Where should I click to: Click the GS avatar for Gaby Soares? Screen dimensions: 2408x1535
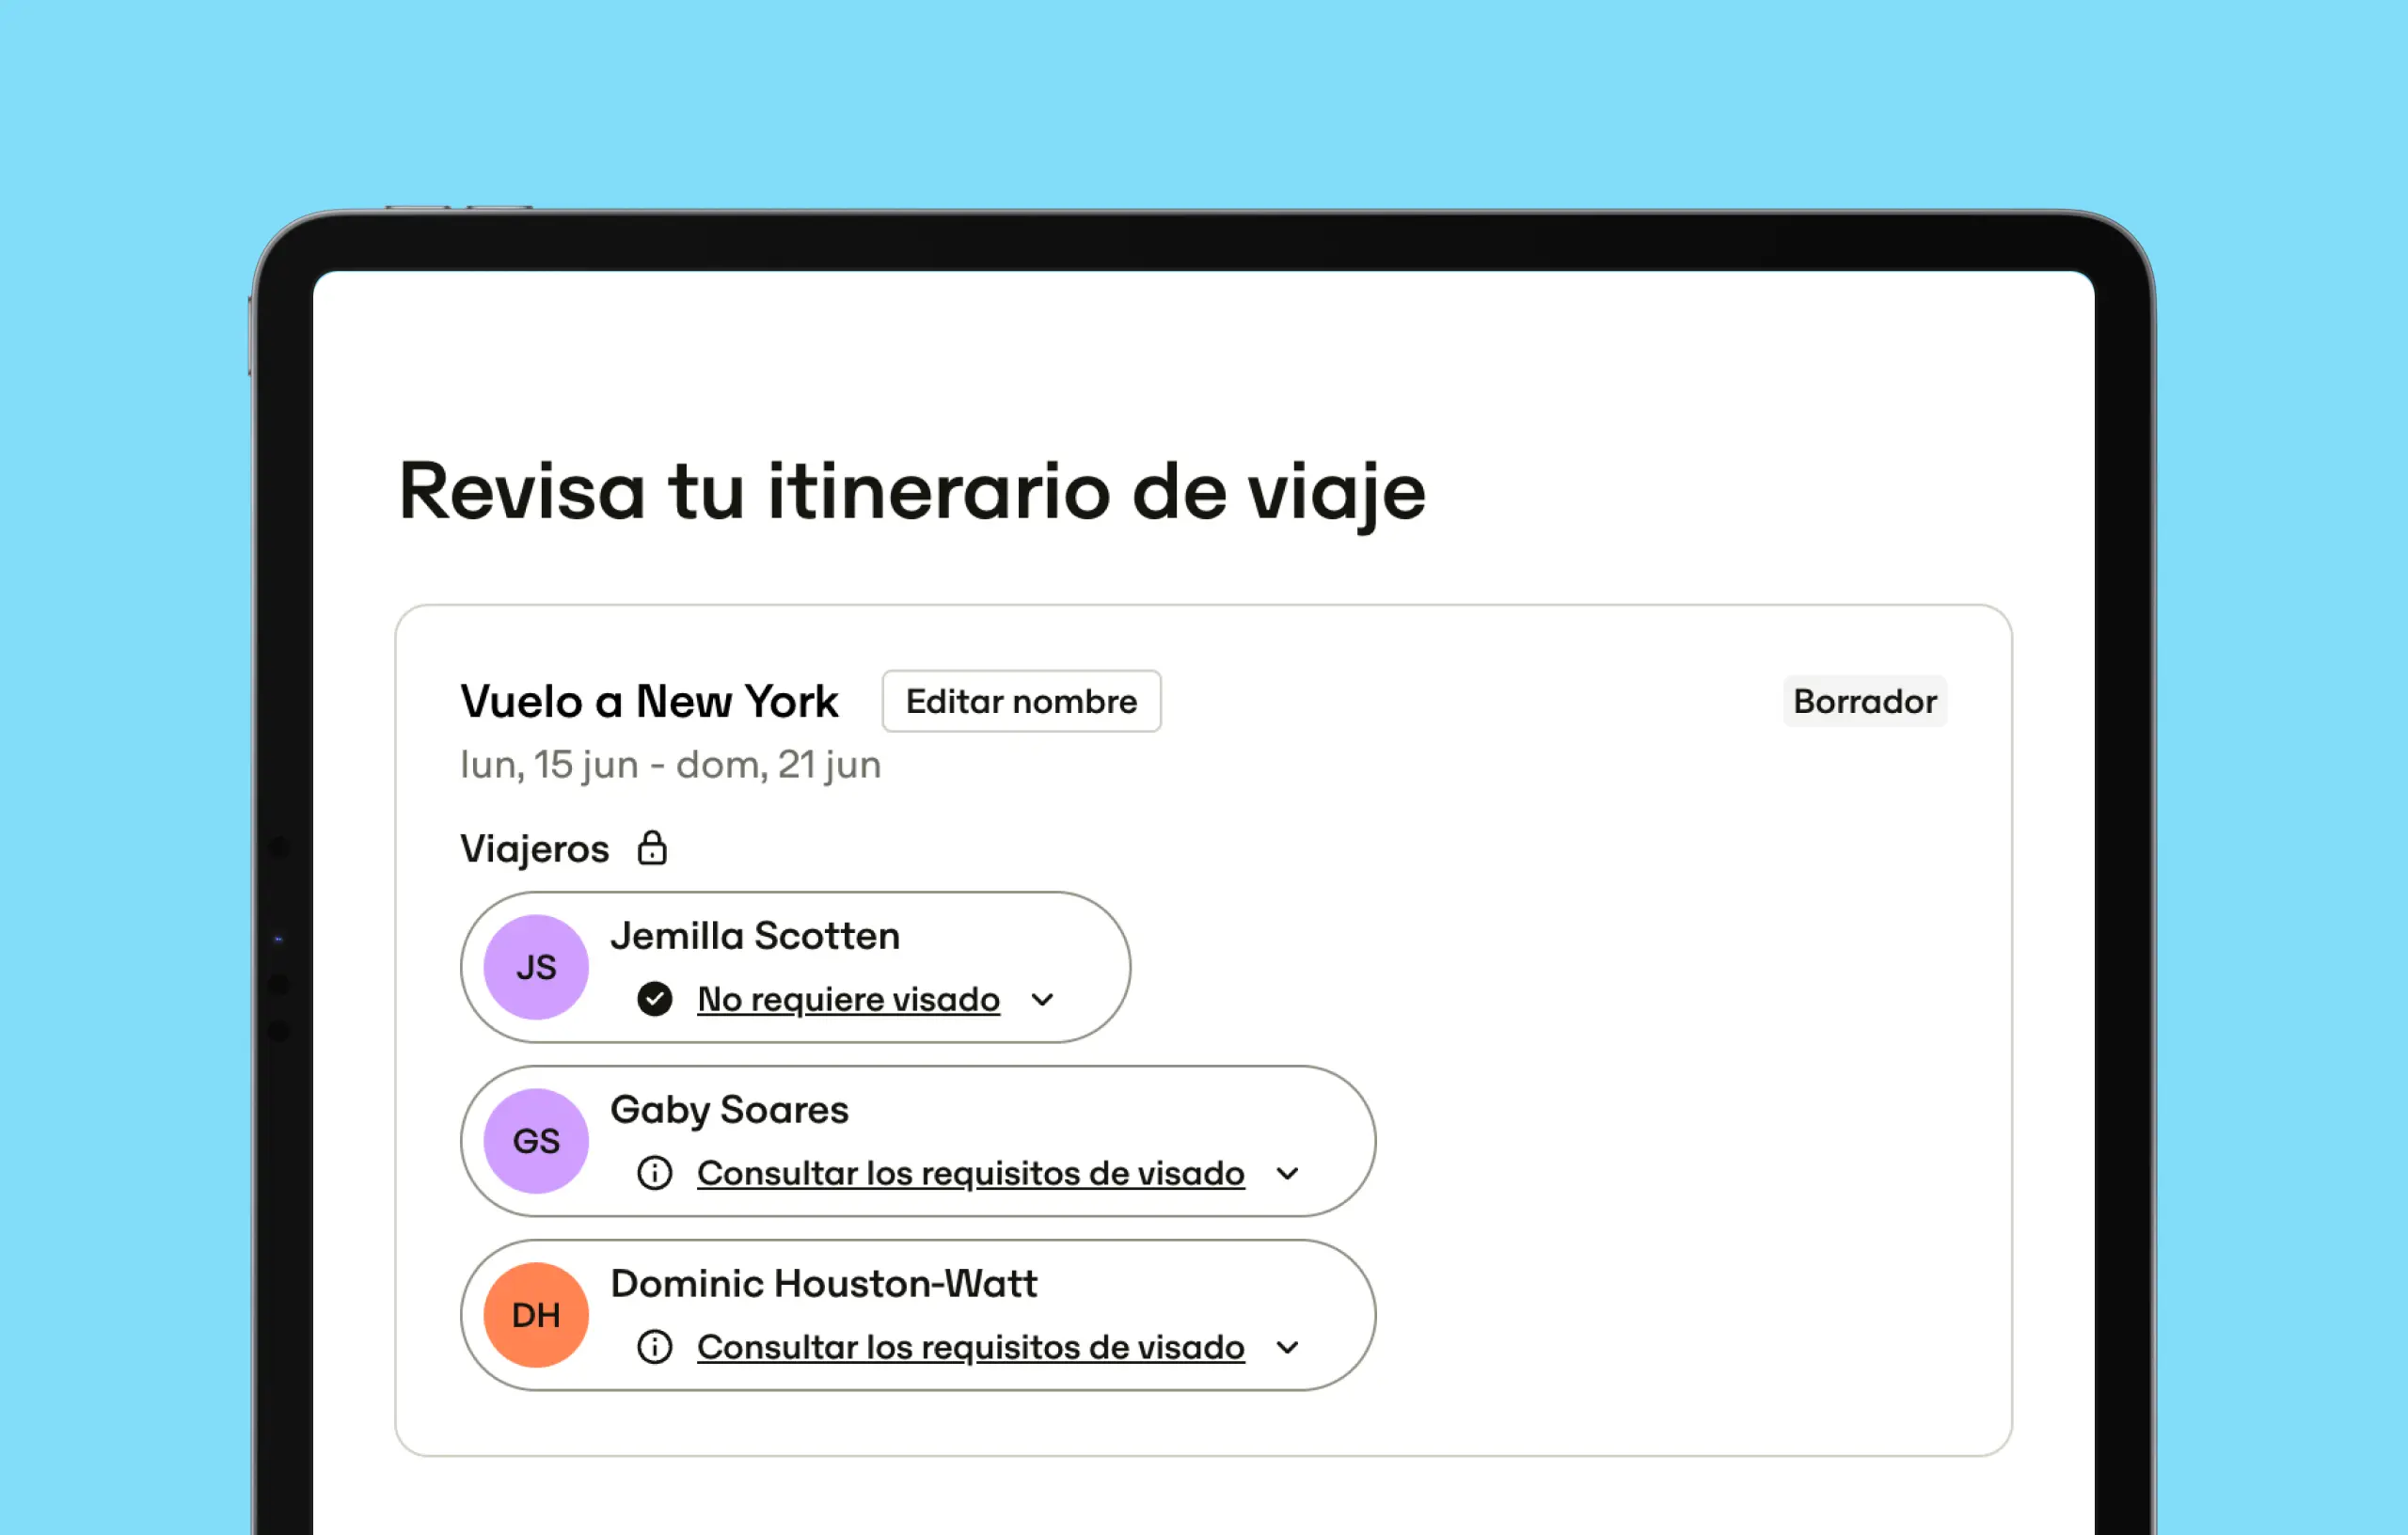pos(536,1141)
